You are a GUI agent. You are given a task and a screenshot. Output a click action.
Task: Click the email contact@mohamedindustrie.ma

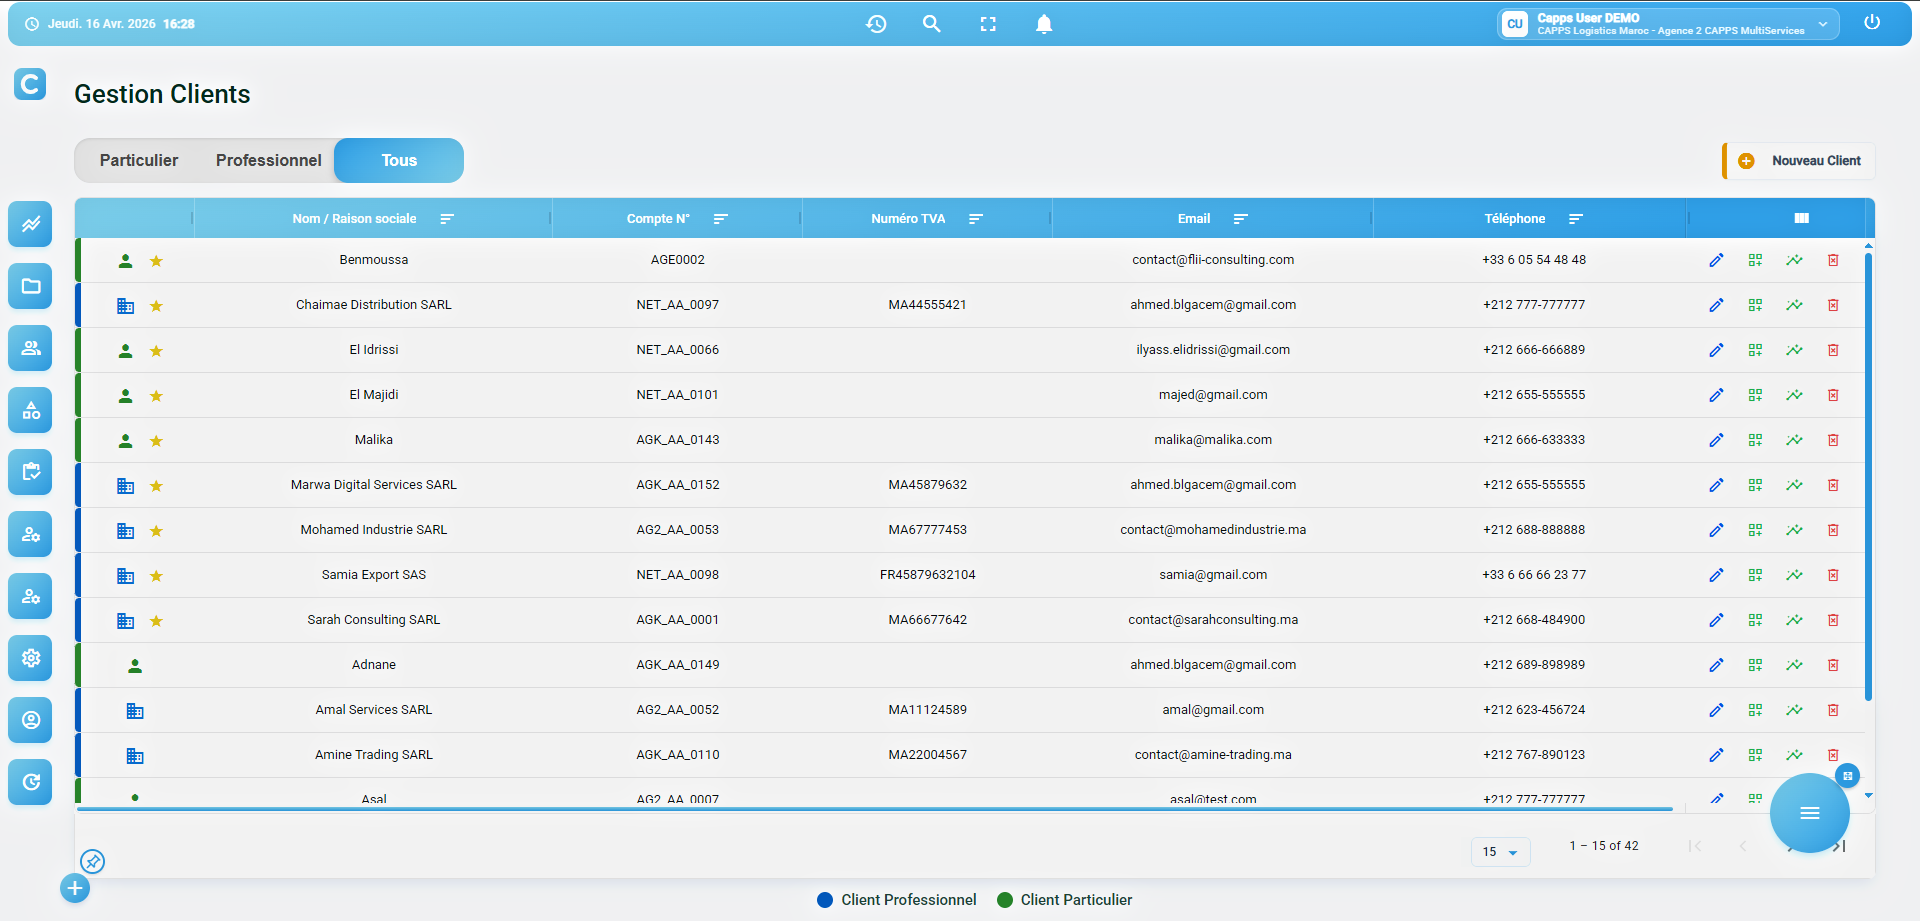tap(1213, 530)
